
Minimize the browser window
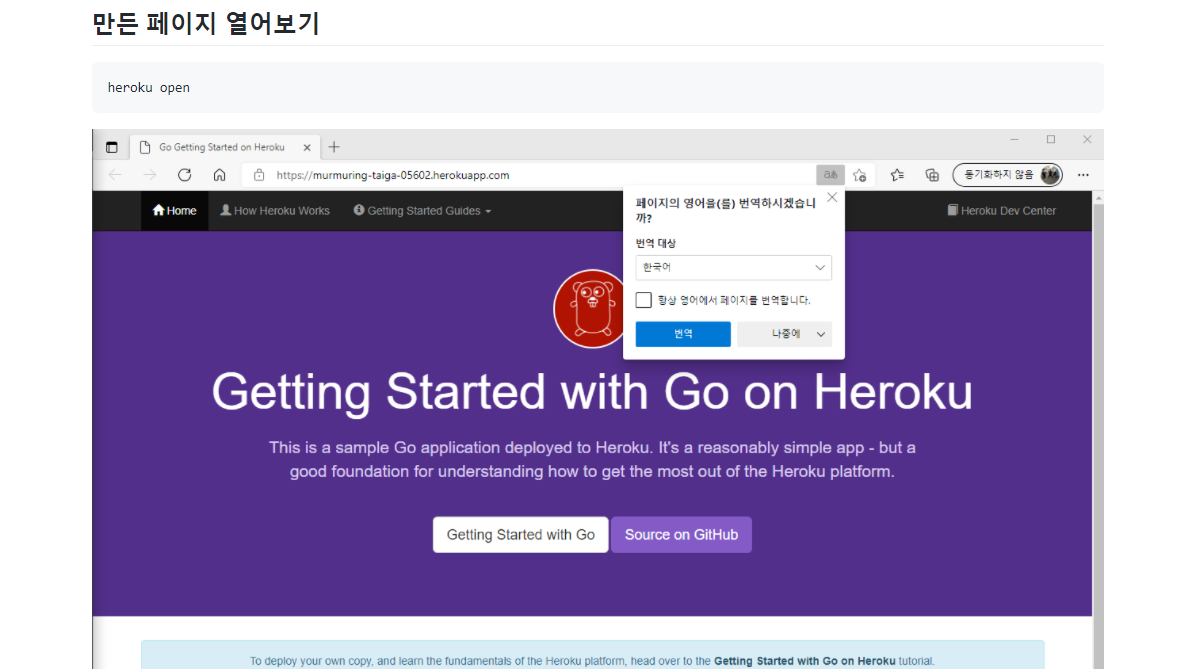tap(1014, 139)
